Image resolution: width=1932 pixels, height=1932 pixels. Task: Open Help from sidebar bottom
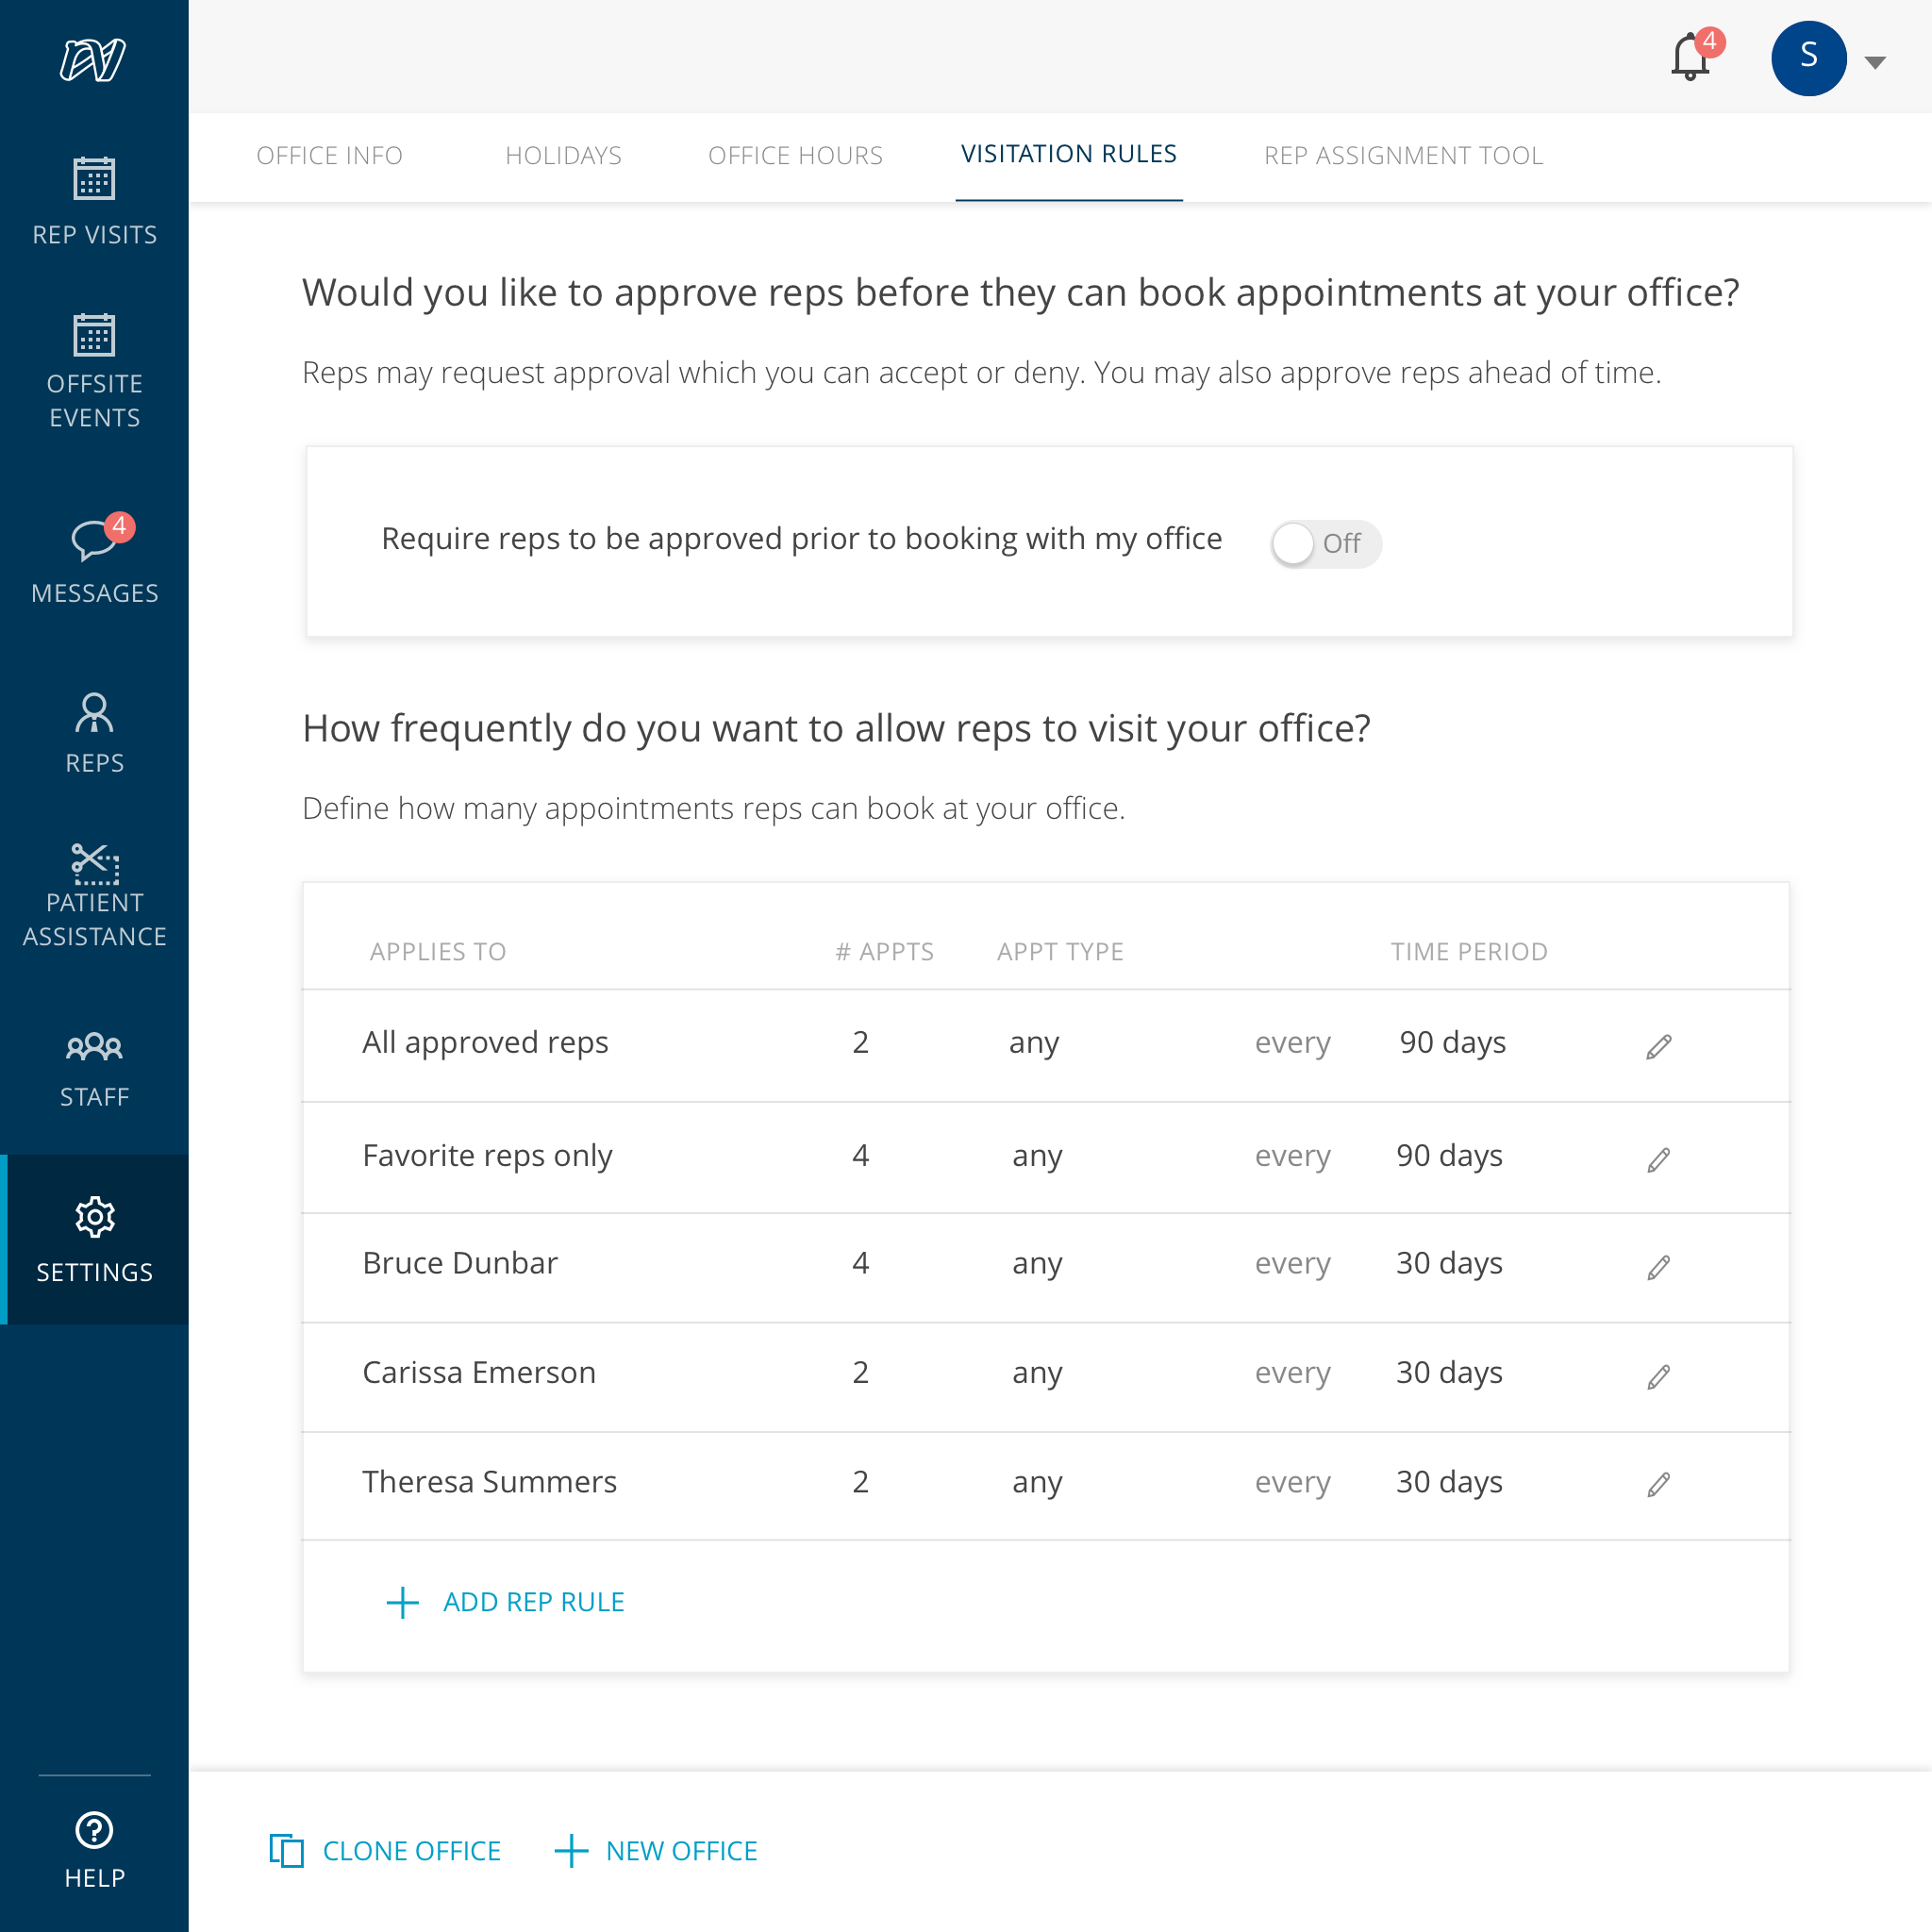[x=94, y=1850]
